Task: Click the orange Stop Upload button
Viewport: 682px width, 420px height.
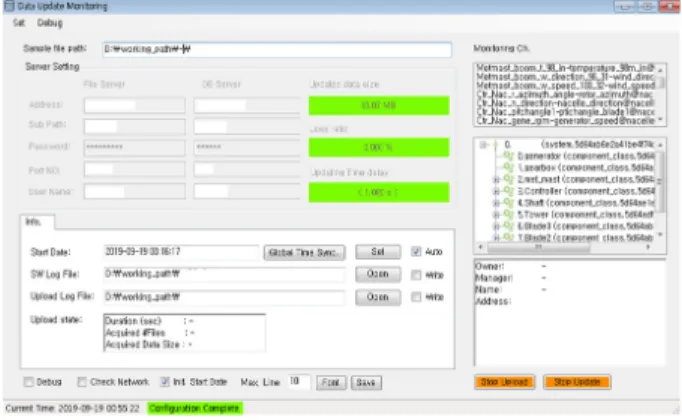Action: click(x=505, y=382)
